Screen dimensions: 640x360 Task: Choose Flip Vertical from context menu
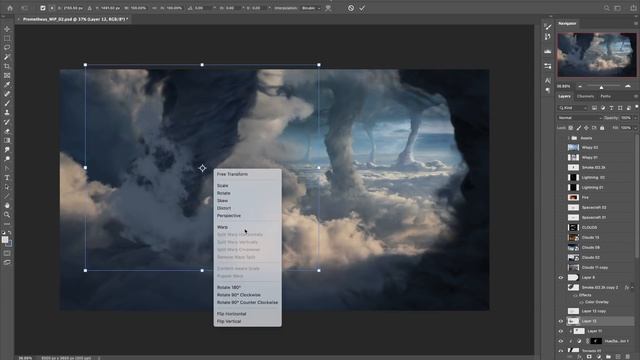229,321
